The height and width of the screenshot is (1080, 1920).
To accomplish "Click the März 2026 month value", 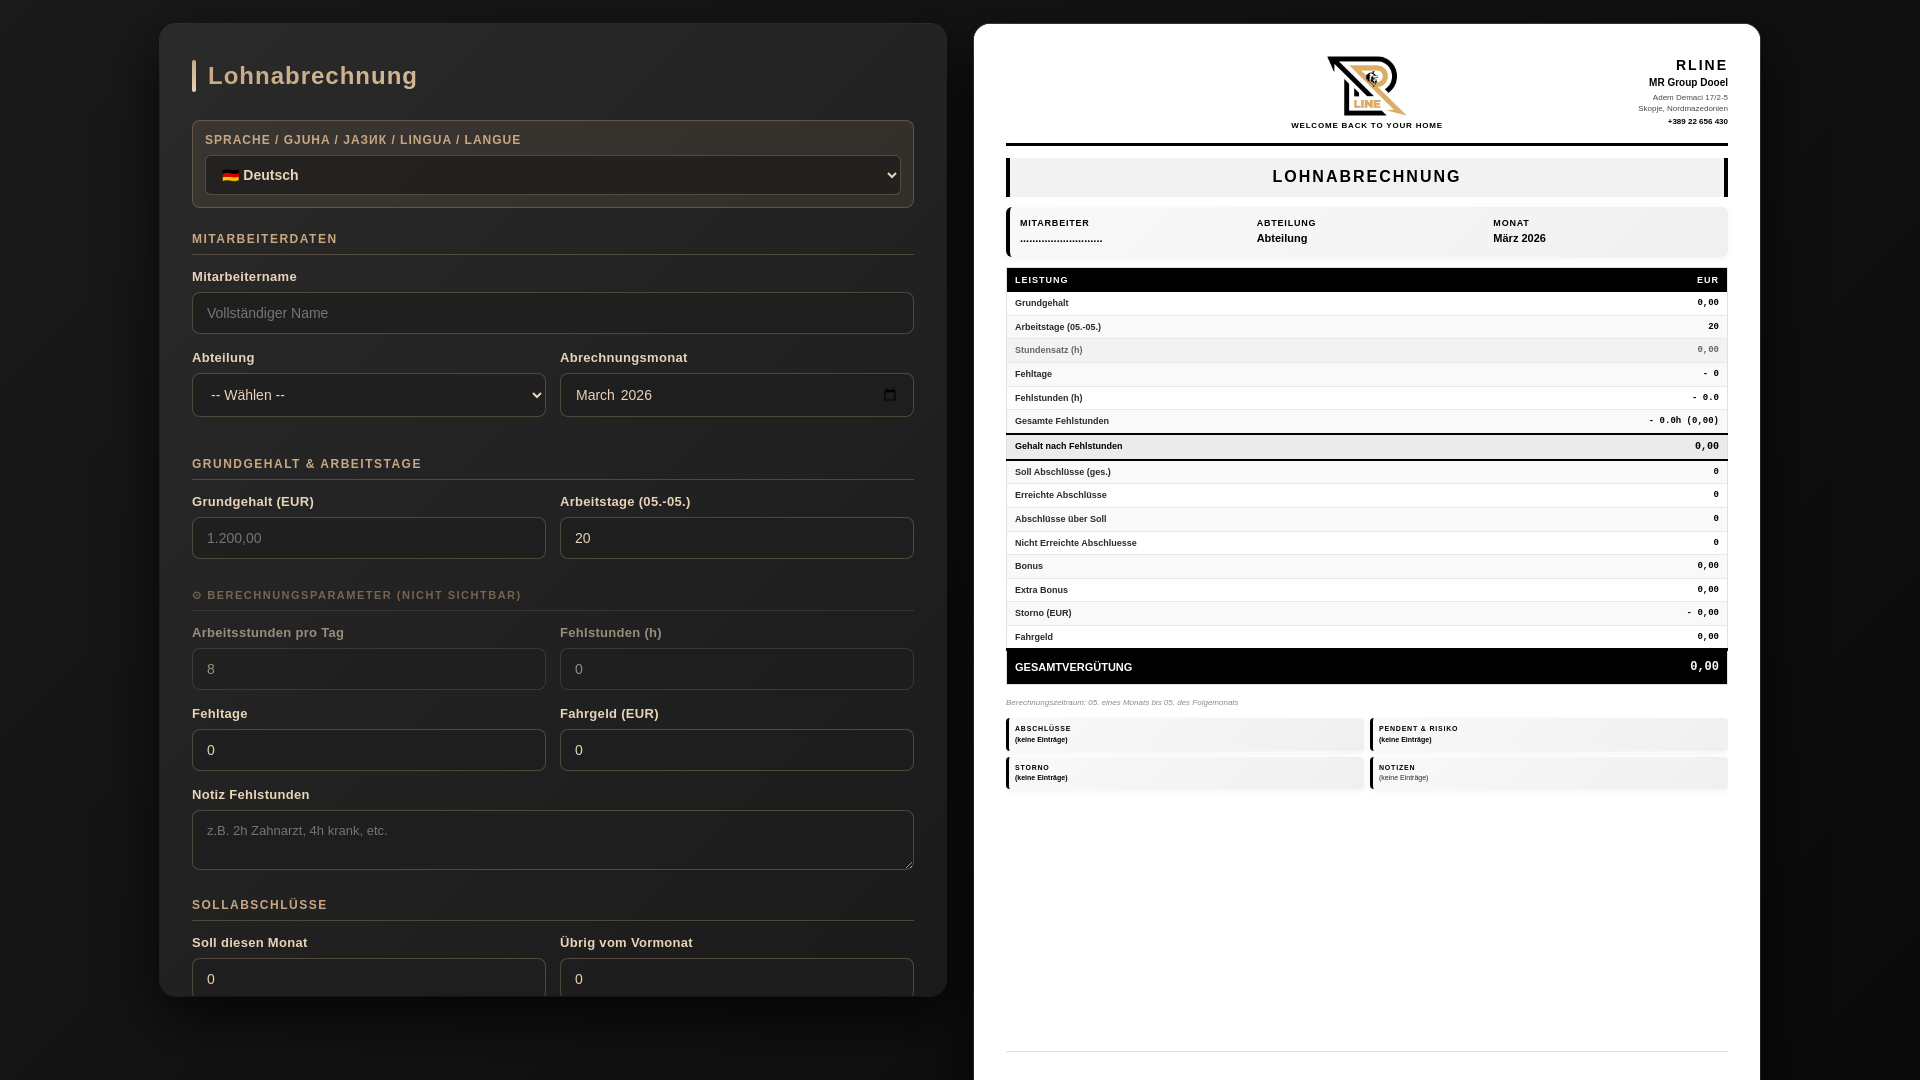I will coord(1519,238).
